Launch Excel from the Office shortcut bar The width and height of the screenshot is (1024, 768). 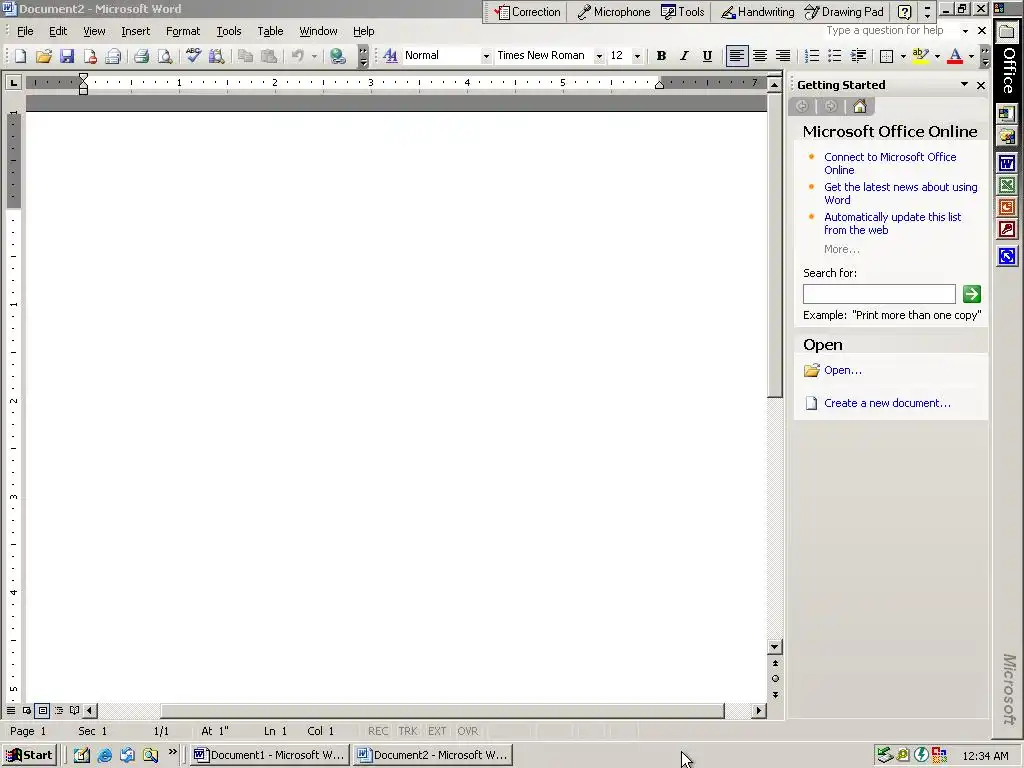coord(1007,185)
